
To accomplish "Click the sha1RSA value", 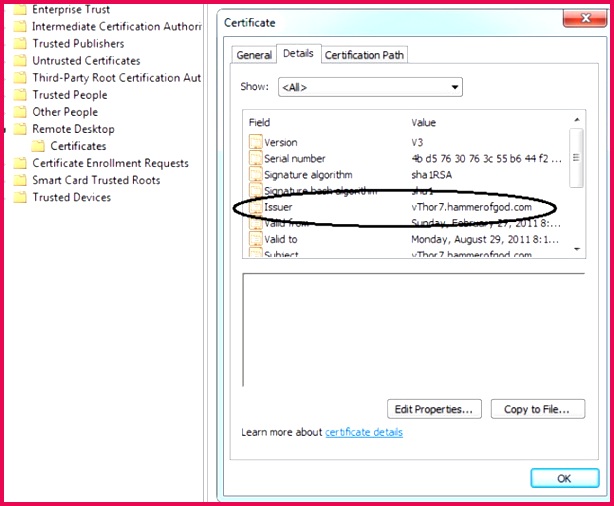I will tap(432, 175).
